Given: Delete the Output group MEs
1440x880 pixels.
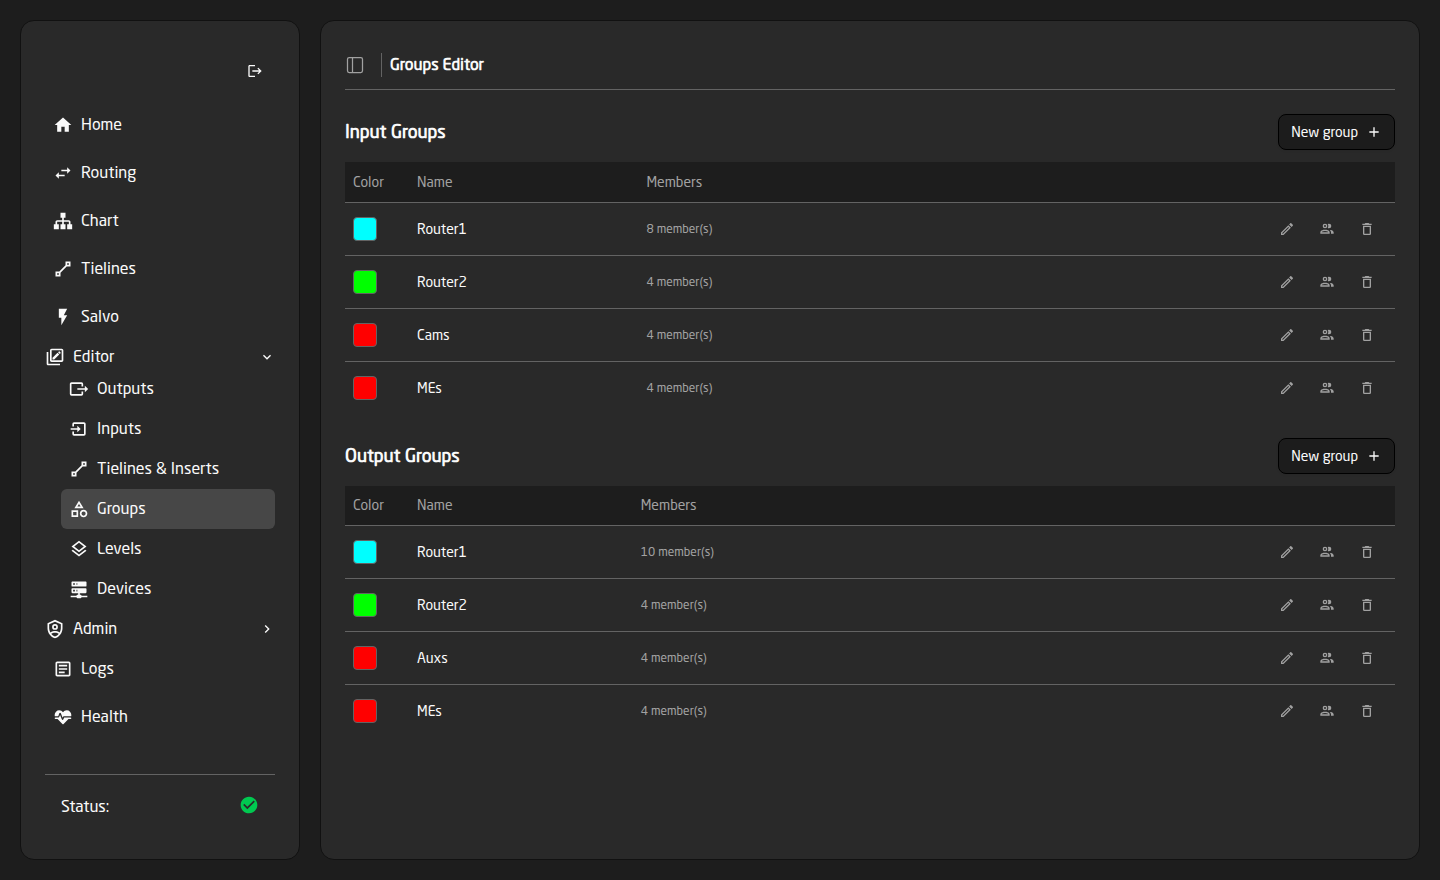Looking at the screenshot, I should [1367, 711].
